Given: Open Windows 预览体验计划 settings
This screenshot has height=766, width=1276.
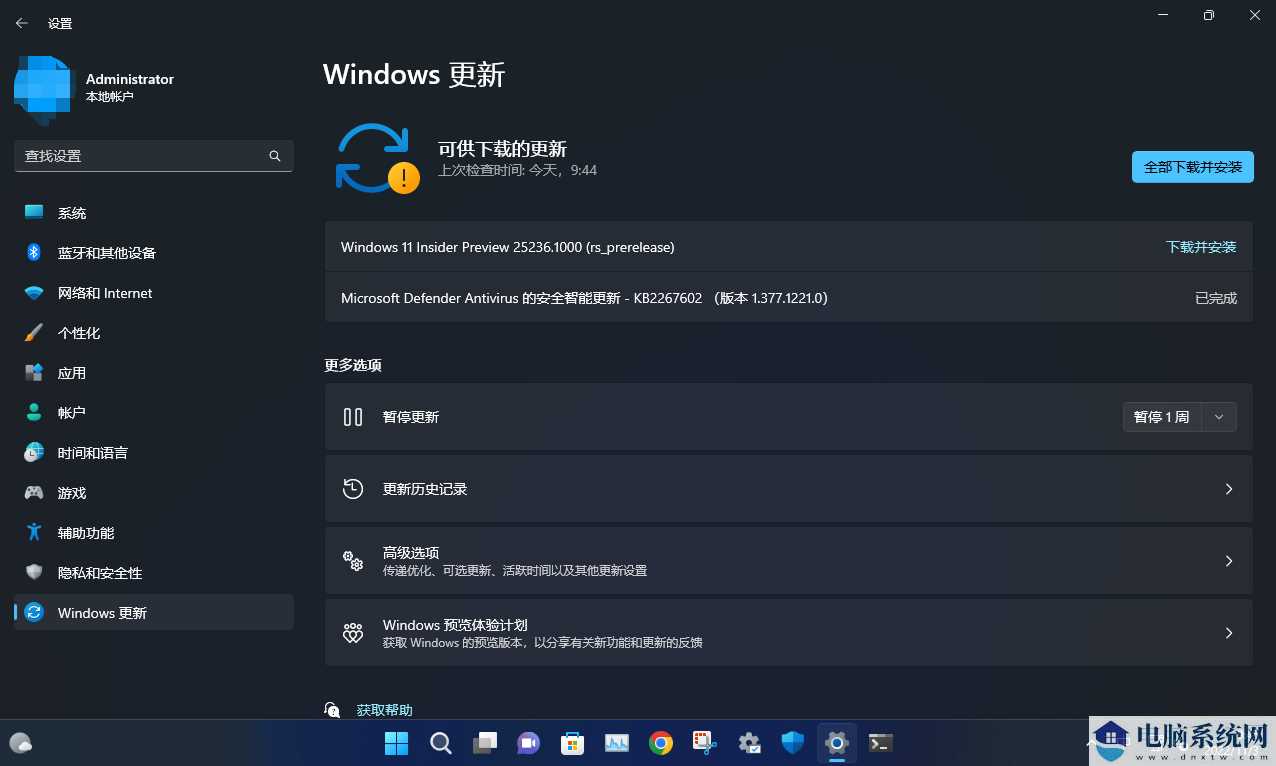Looking at the screenshot, I should coord(788,632).
